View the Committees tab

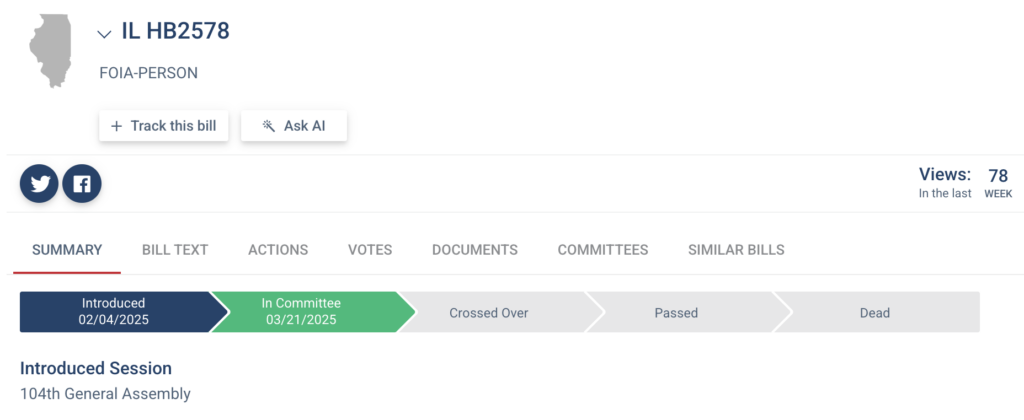pyautogui.click(x=603, y=250)
